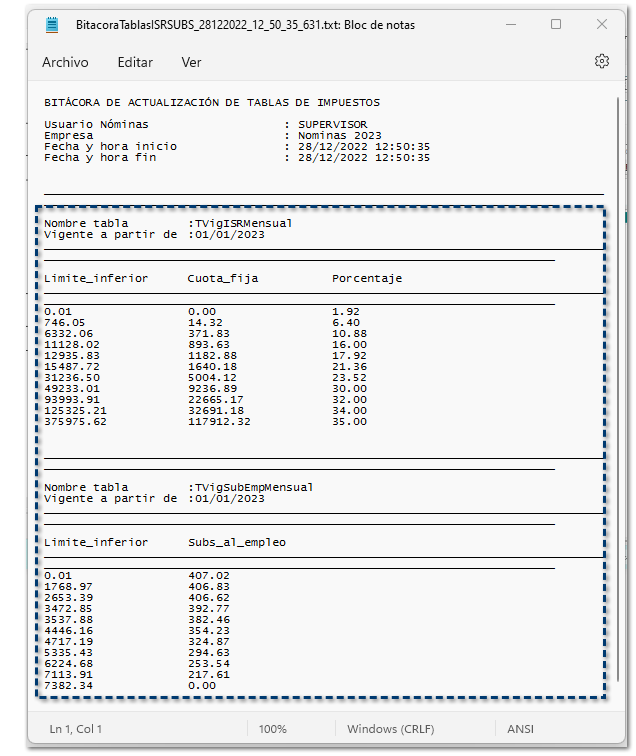Click the TVigSubEmpMensual table name text
Viewport: 636px width, 756px height.
tap(253, 487)
